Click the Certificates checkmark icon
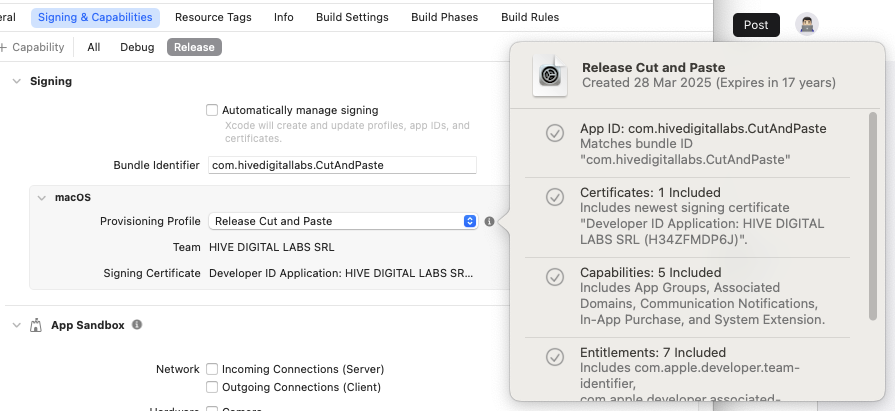 click(x=555, y=197)
